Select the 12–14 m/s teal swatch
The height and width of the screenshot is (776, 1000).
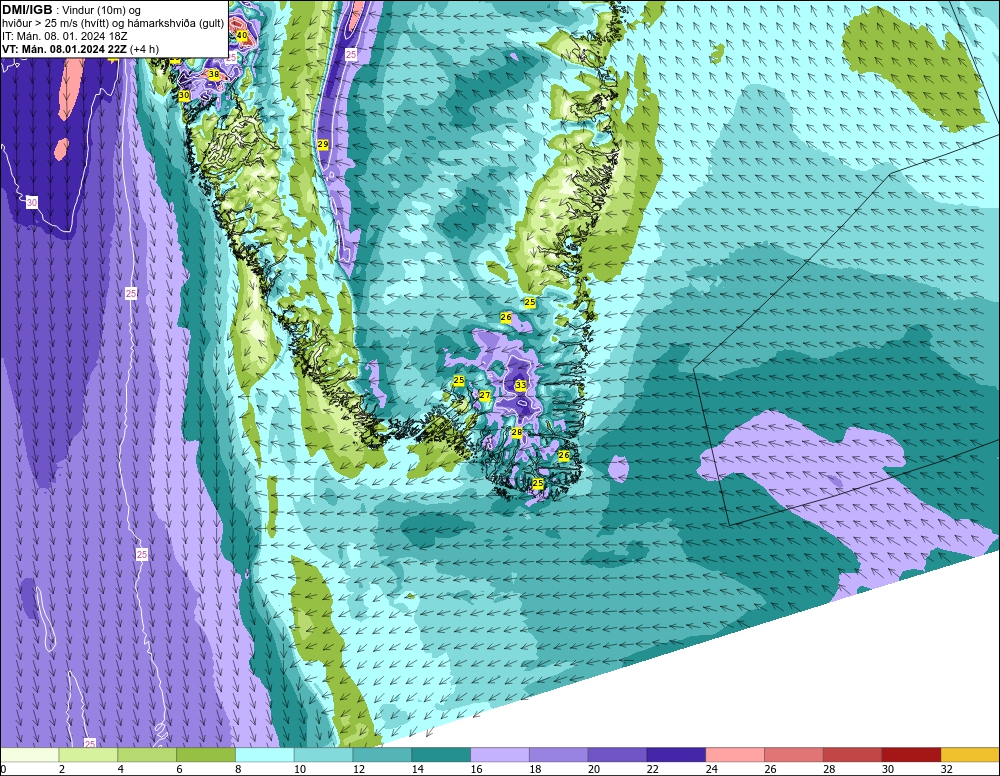(x=382, y=755)
